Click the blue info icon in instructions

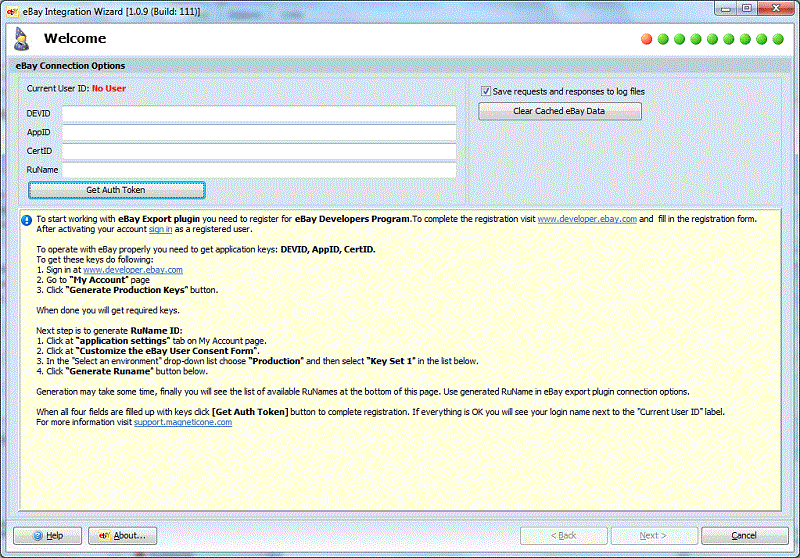point(27,220)
